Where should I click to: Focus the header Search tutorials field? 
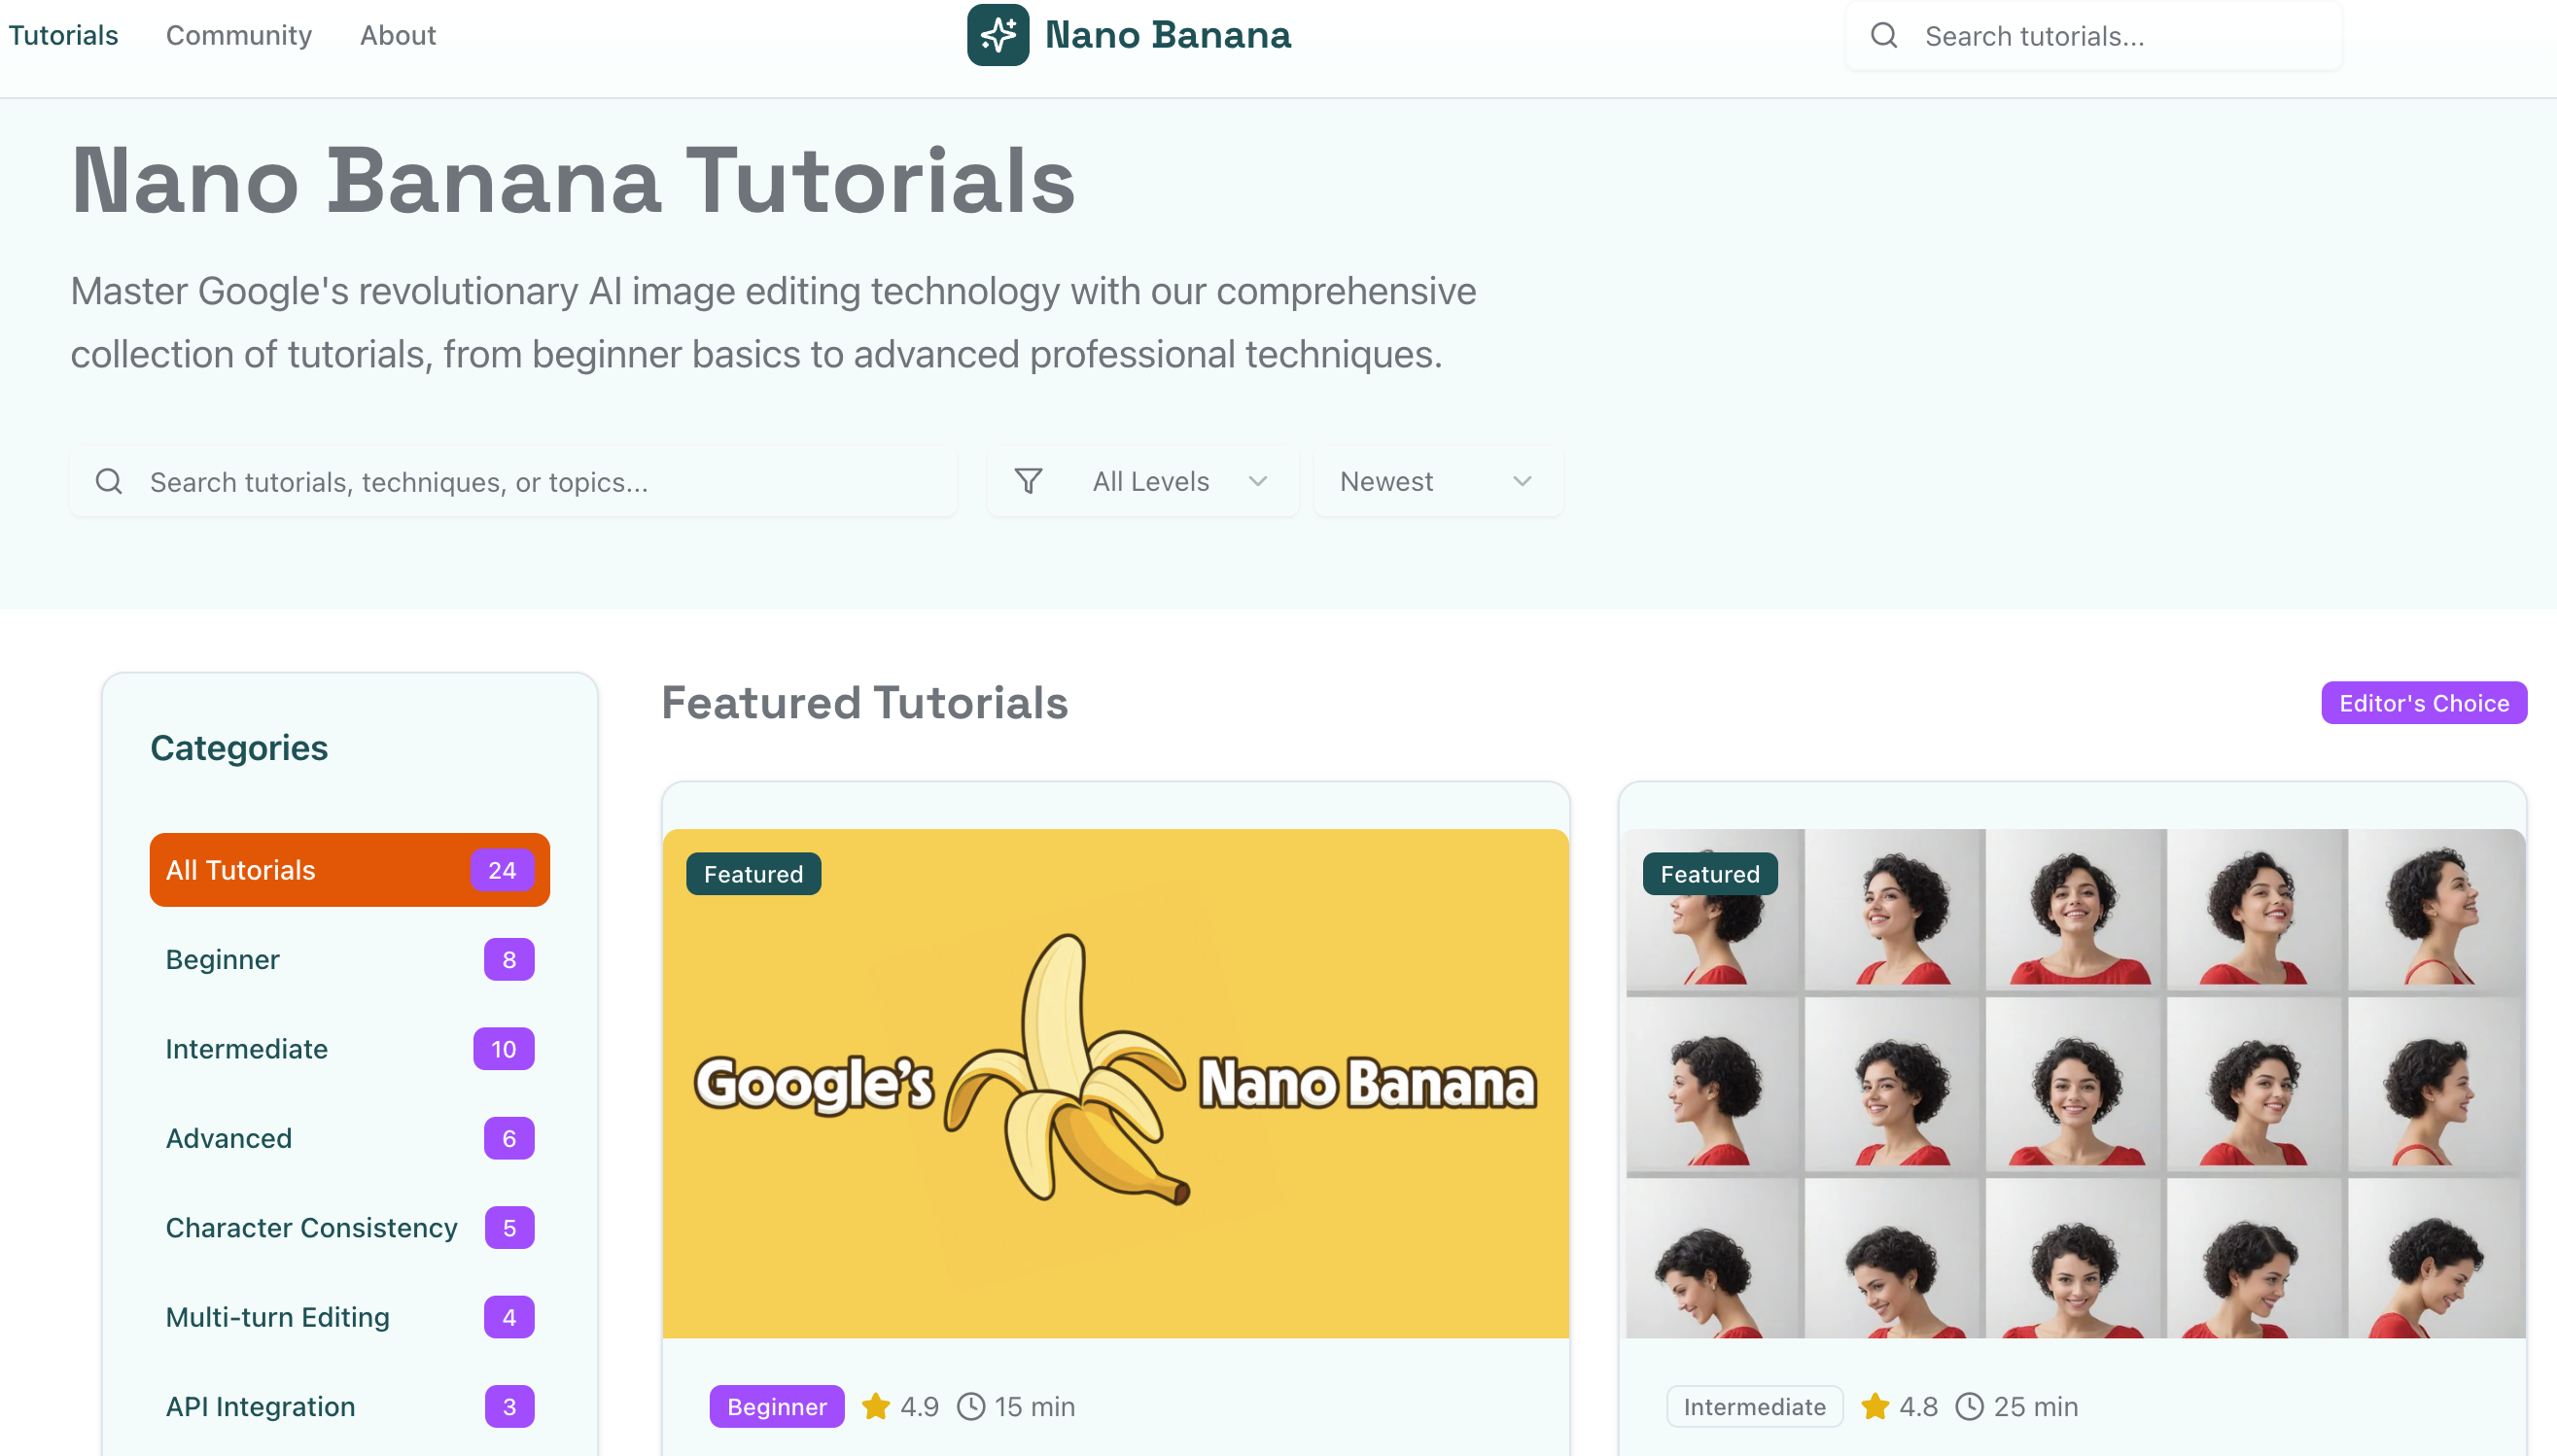point(2094,35)
